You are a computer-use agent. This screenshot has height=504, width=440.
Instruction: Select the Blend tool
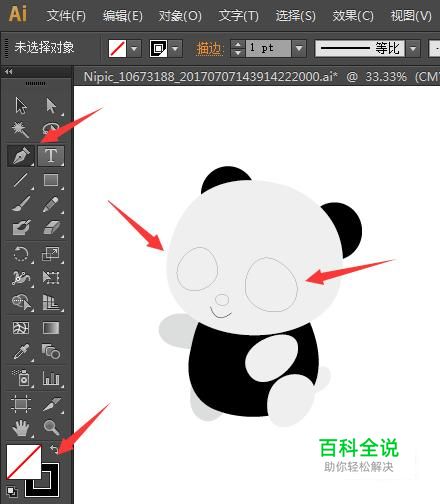[51, 352]
